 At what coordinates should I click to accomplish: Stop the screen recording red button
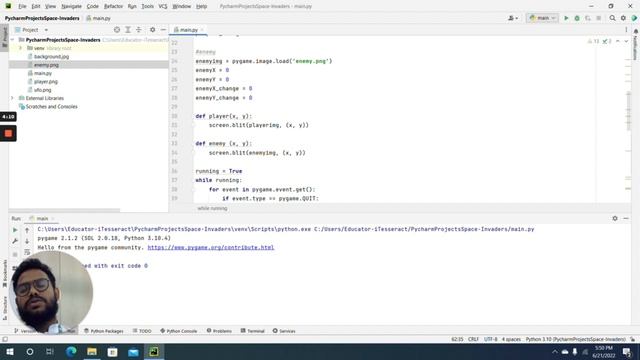8,133
